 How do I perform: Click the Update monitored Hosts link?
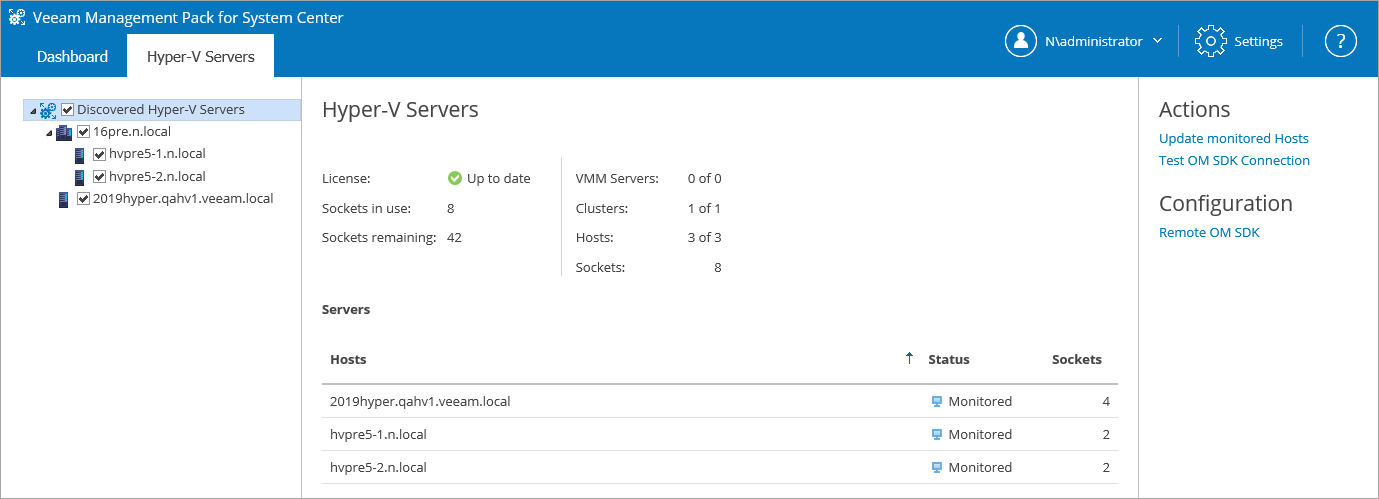(x=1234, y=139)
